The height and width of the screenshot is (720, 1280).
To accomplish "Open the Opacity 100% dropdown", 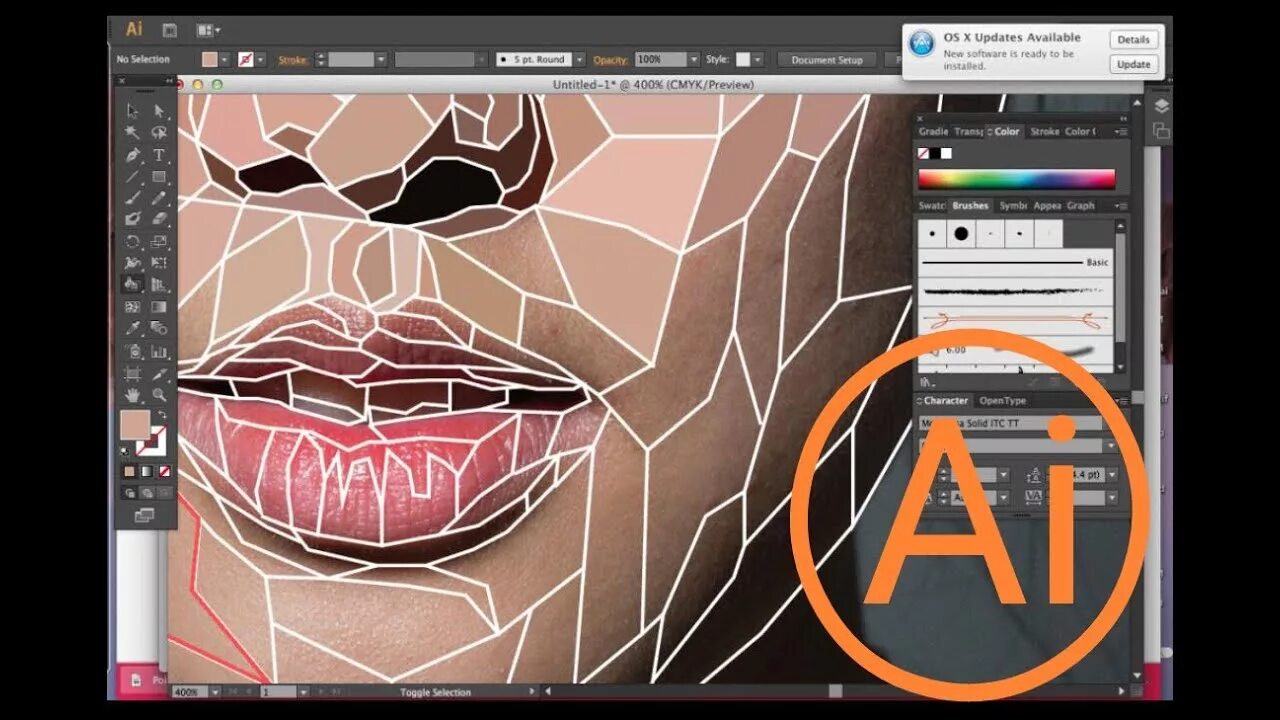I will (693, 60).
